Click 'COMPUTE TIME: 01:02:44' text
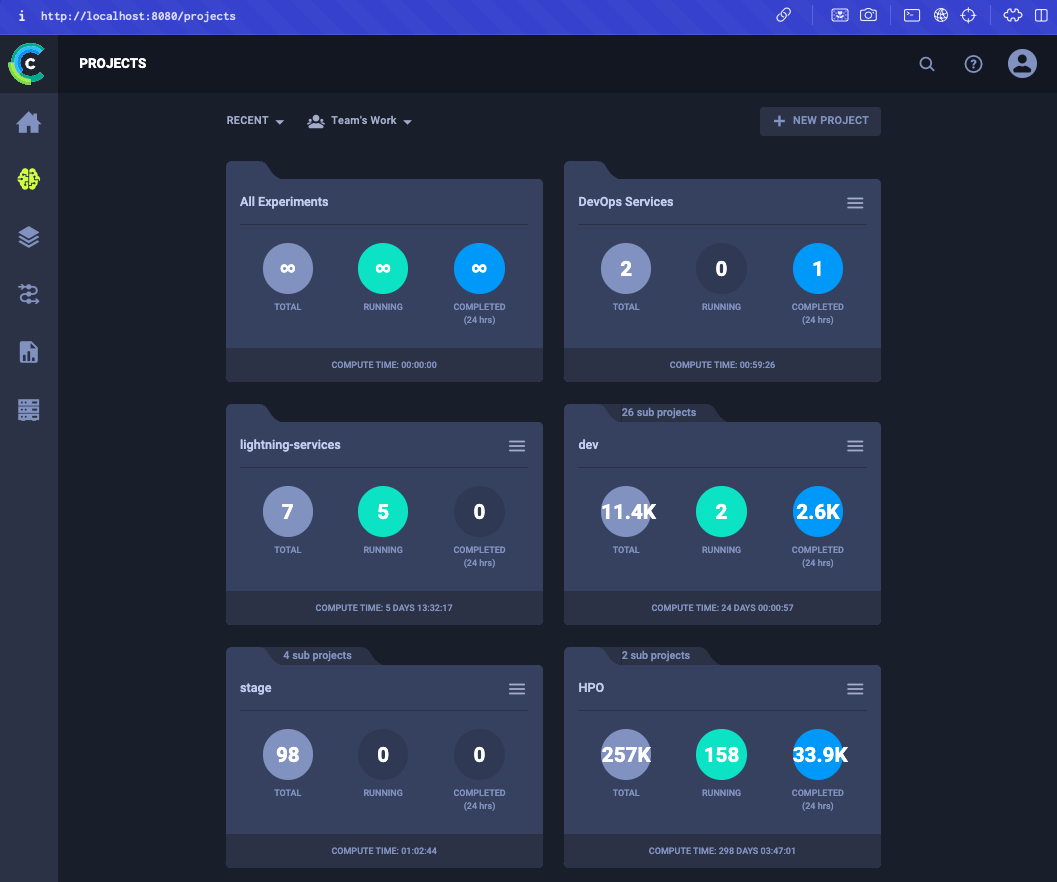 (x=384, y=851)
